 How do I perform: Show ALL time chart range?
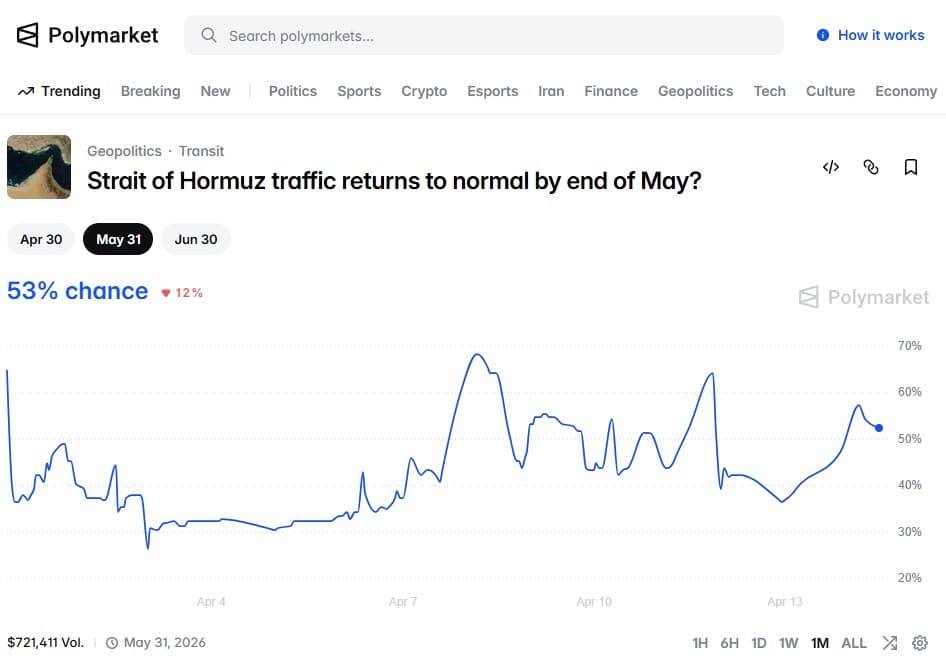tap(854, 643)
